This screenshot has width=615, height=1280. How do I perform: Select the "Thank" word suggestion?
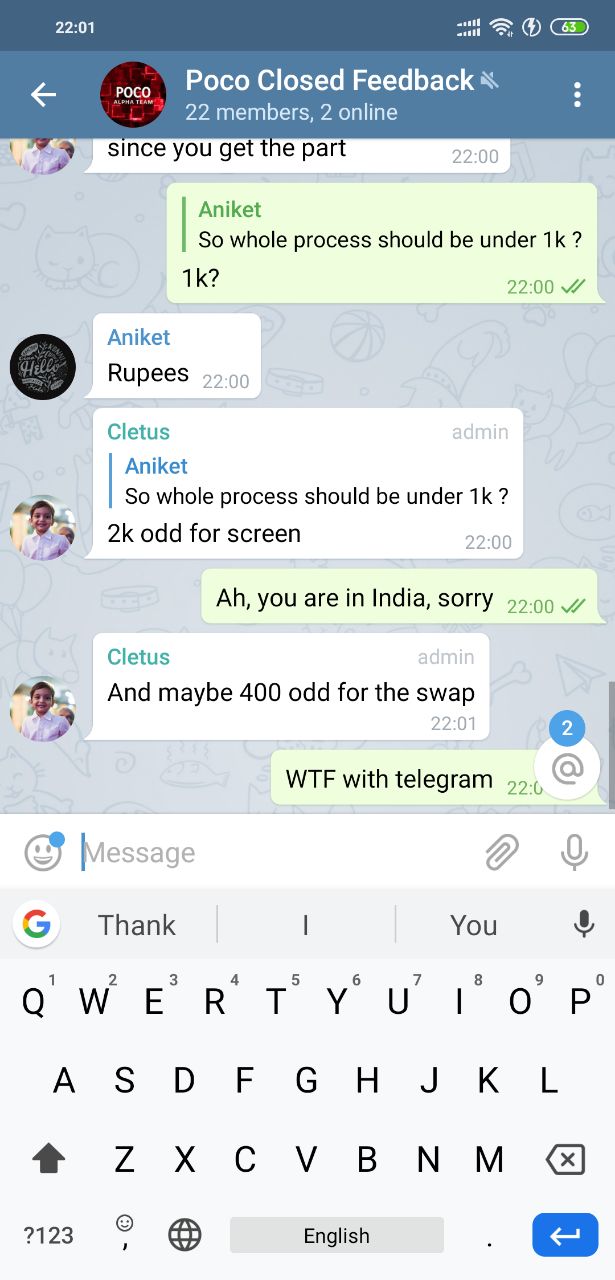(x=137, y=925)
